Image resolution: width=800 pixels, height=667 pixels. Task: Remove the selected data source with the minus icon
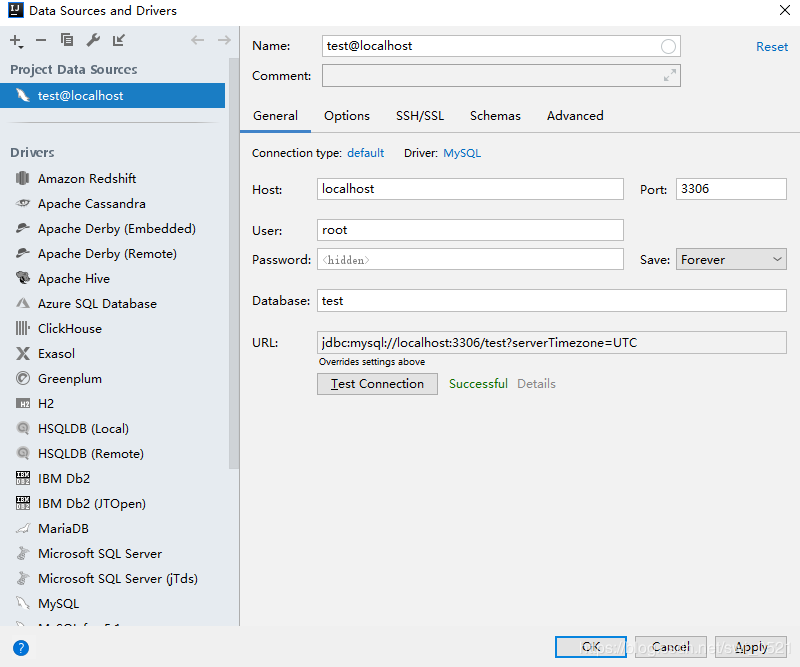click(41, 40)
